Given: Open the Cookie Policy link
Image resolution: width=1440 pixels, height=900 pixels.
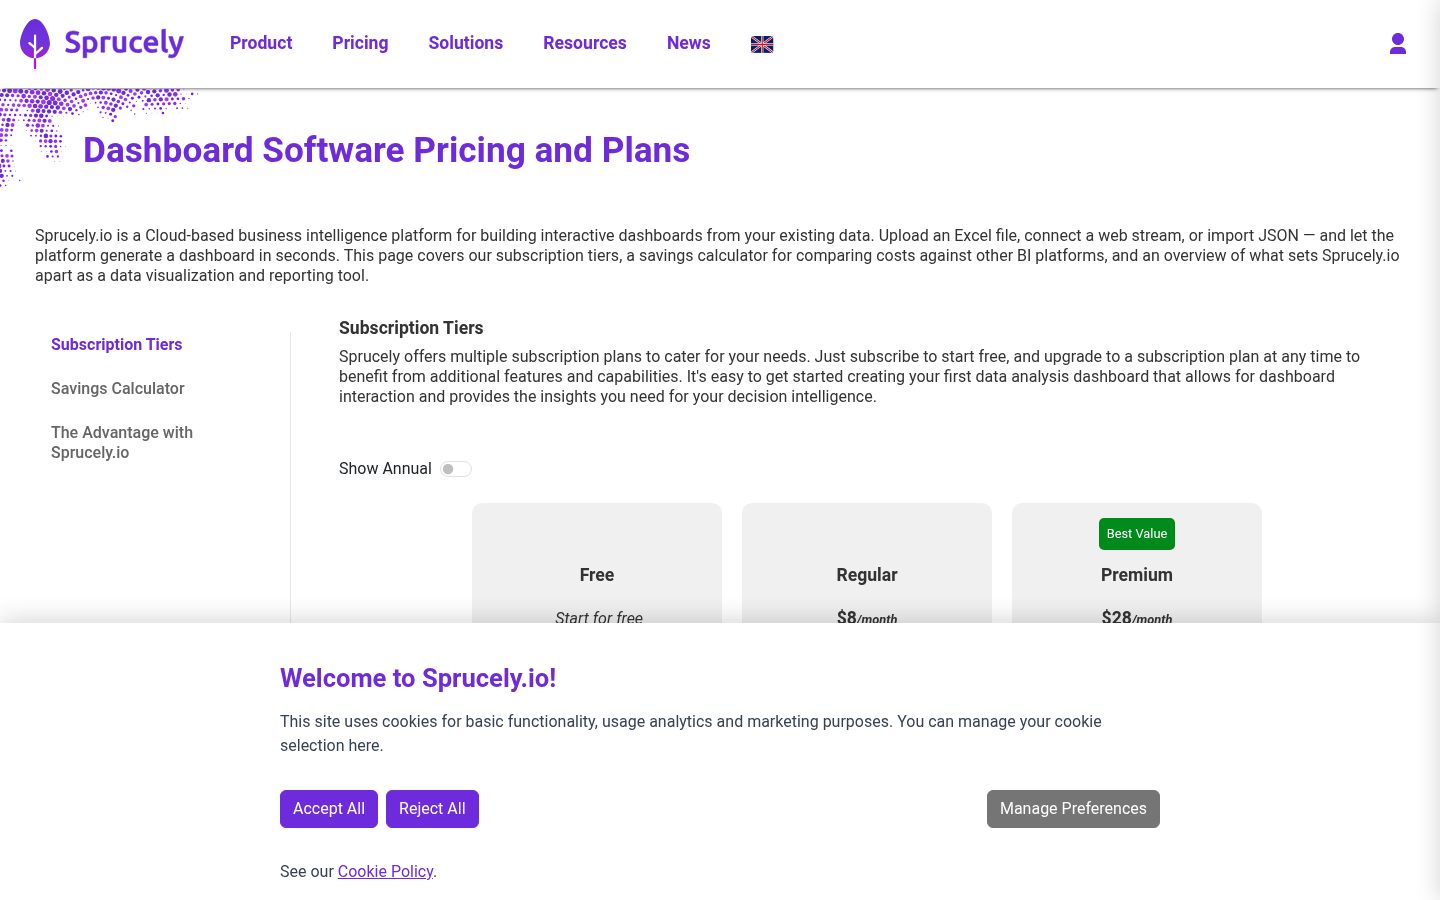Looking at the screenshot, I should pos(386,871).
